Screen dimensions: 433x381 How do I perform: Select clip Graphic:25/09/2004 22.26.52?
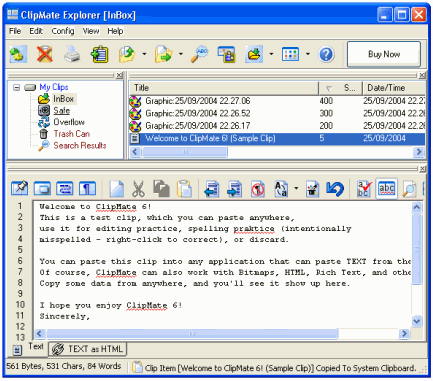point(277,113)
